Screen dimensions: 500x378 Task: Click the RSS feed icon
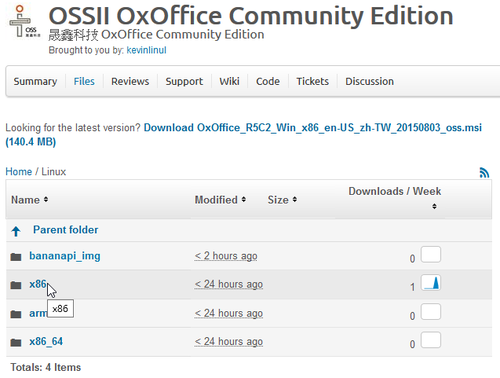click(x=484, y=172)
